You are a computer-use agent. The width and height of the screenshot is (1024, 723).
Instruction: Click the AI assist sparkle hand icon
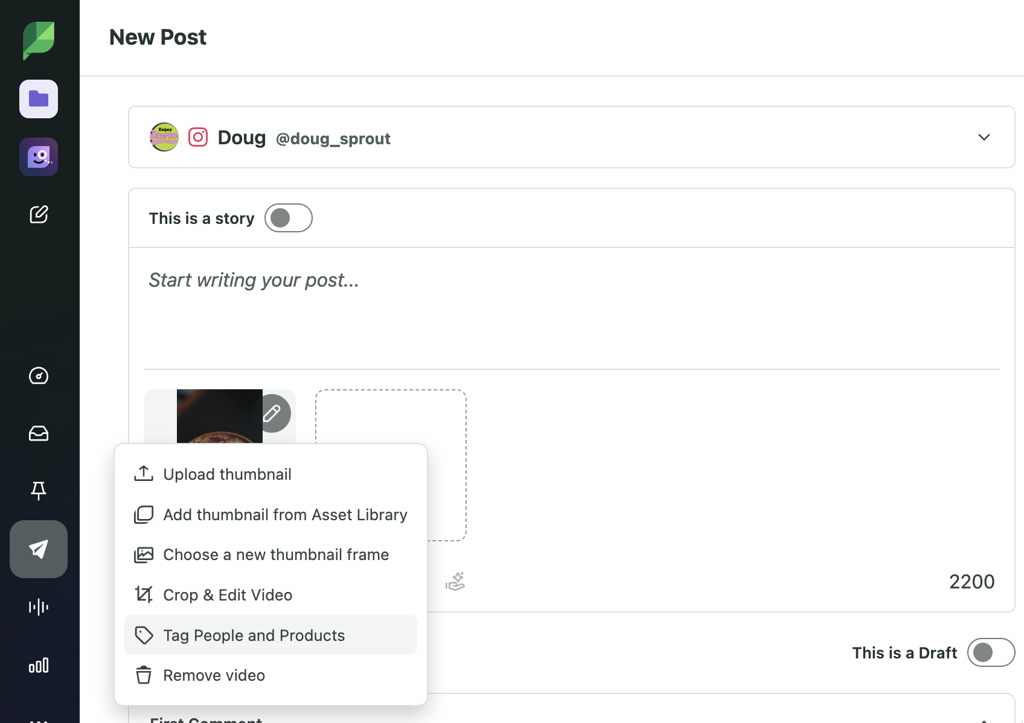455,581
